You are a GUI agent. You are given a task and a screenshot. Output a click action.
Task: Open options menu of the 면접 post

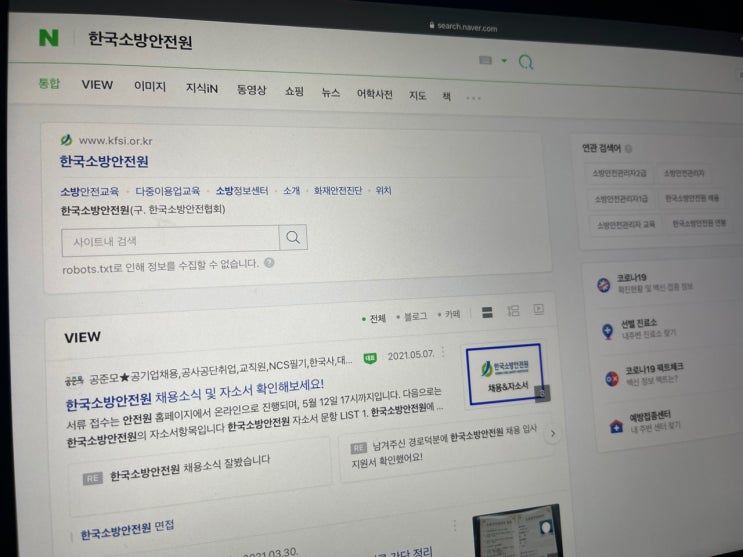pos(455,525)
